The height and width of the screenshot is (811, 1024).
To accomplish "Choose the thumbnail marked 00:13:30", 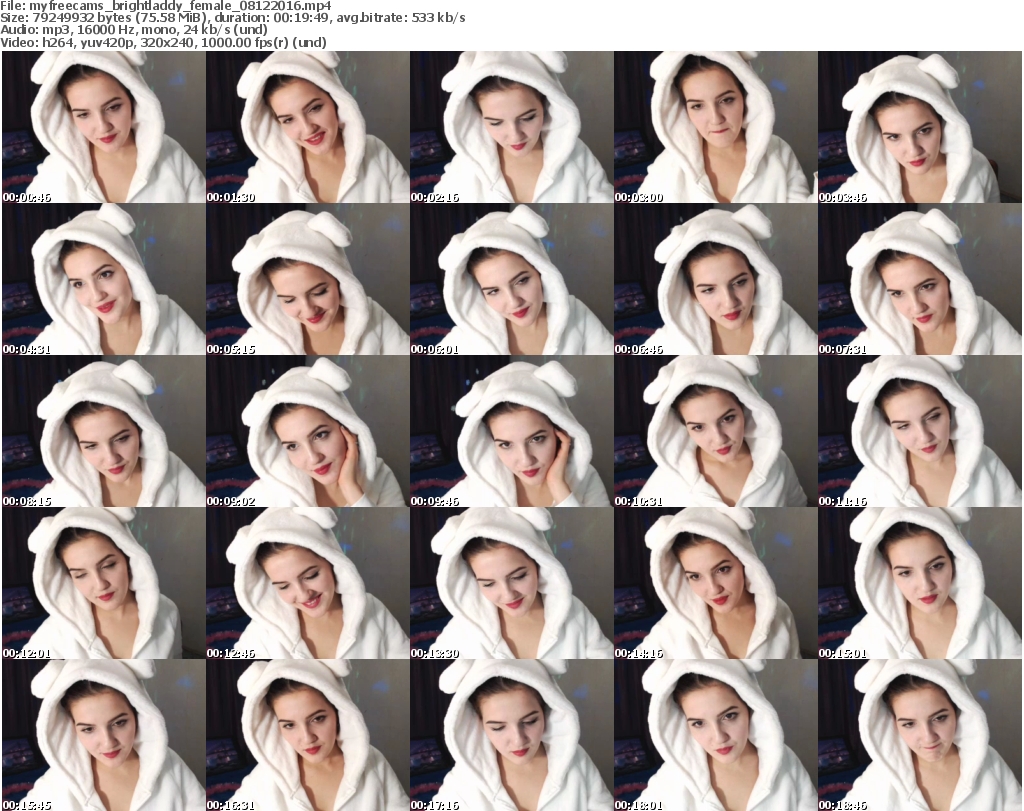I will (x=511, y=583).
